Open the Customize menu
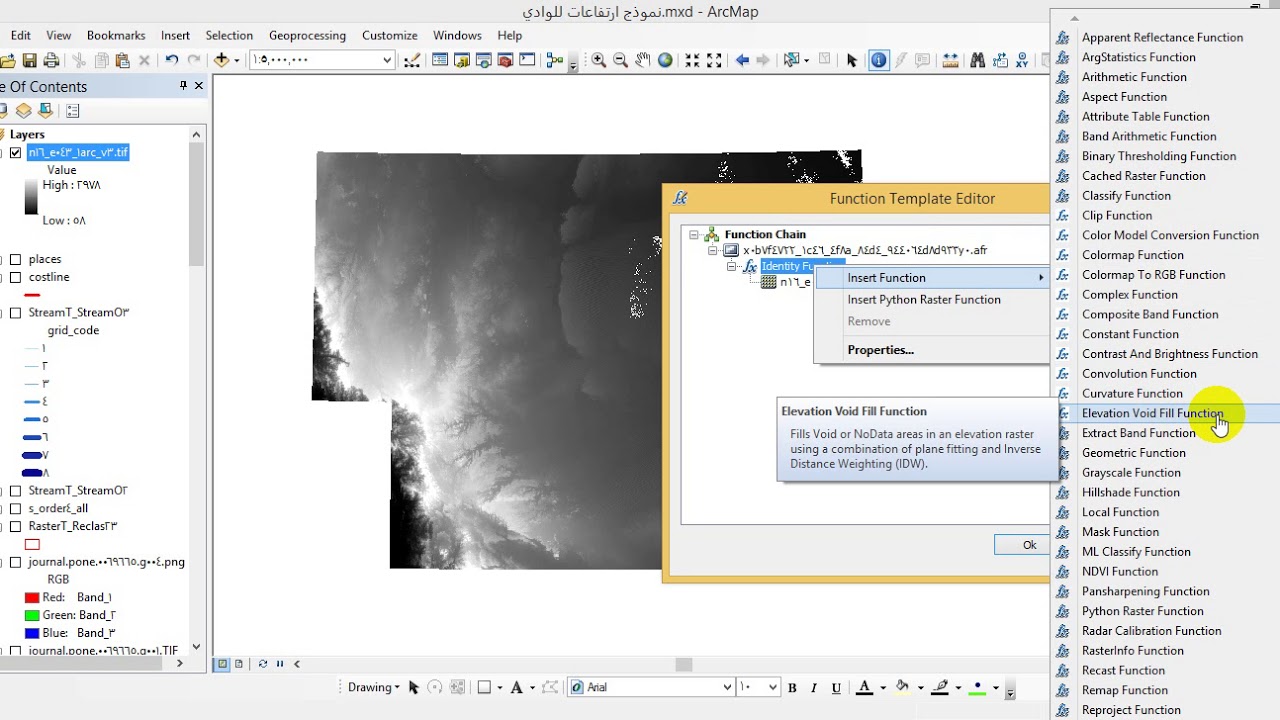Viewport: 1280px width, 720px height. pyautogui.click(x=390, y=35)
